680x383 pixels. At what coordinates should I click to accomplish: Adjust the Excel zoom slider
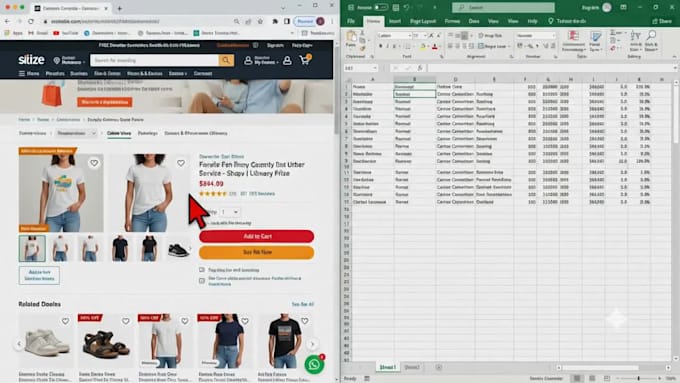638,379
